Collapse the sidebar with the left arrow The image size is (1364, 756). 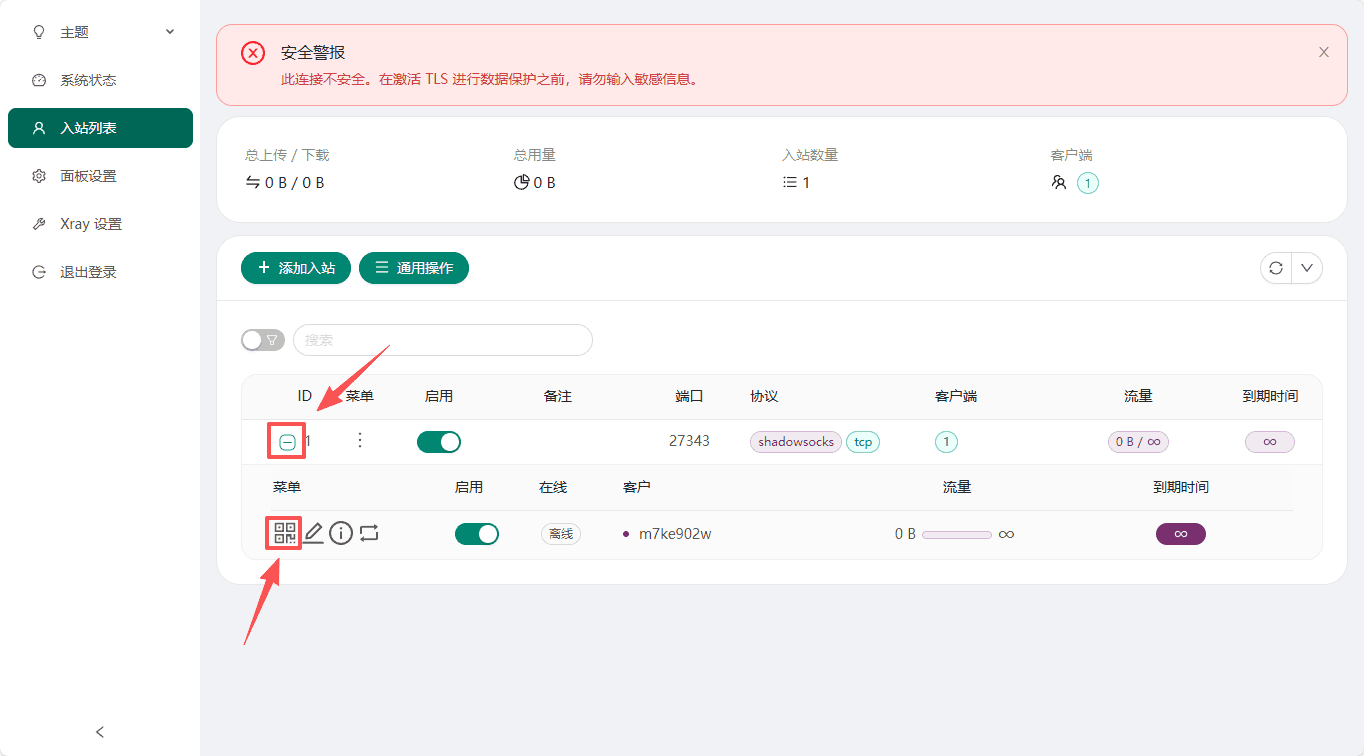(99, 732)
